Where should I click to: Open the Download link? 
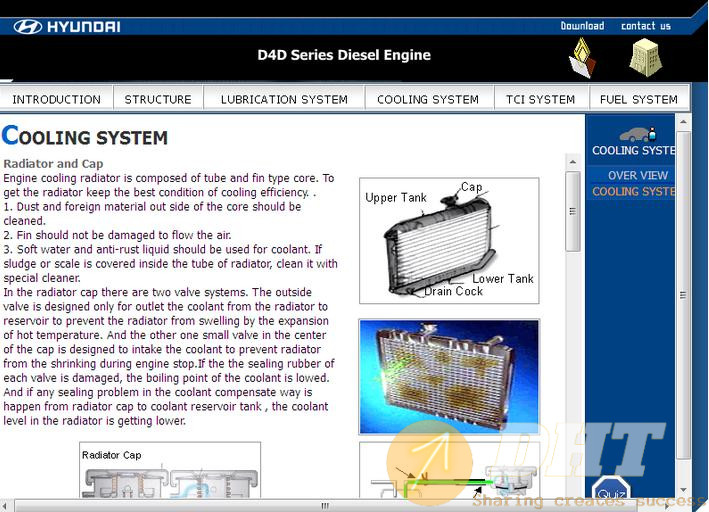tap(582, 26)
